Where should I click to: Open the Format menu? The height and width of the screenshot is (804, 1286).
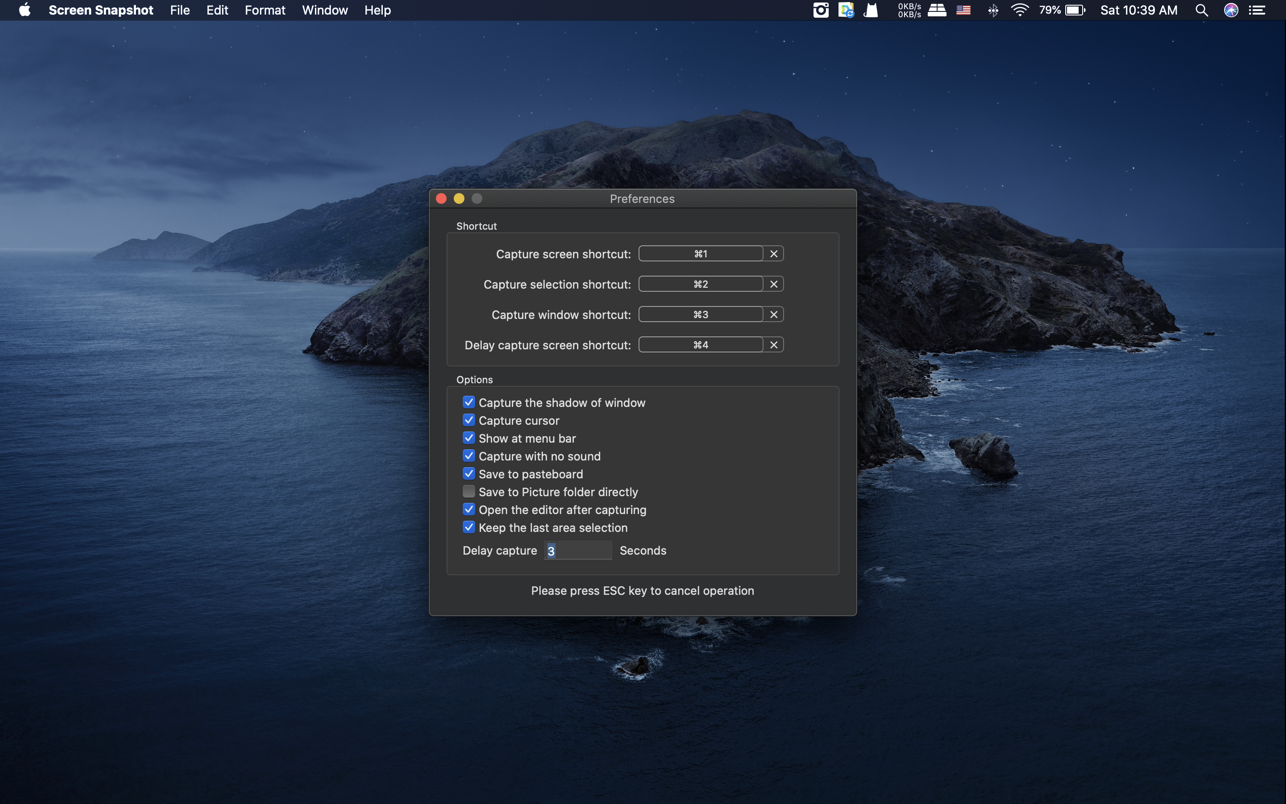click(x=264, y=10)
